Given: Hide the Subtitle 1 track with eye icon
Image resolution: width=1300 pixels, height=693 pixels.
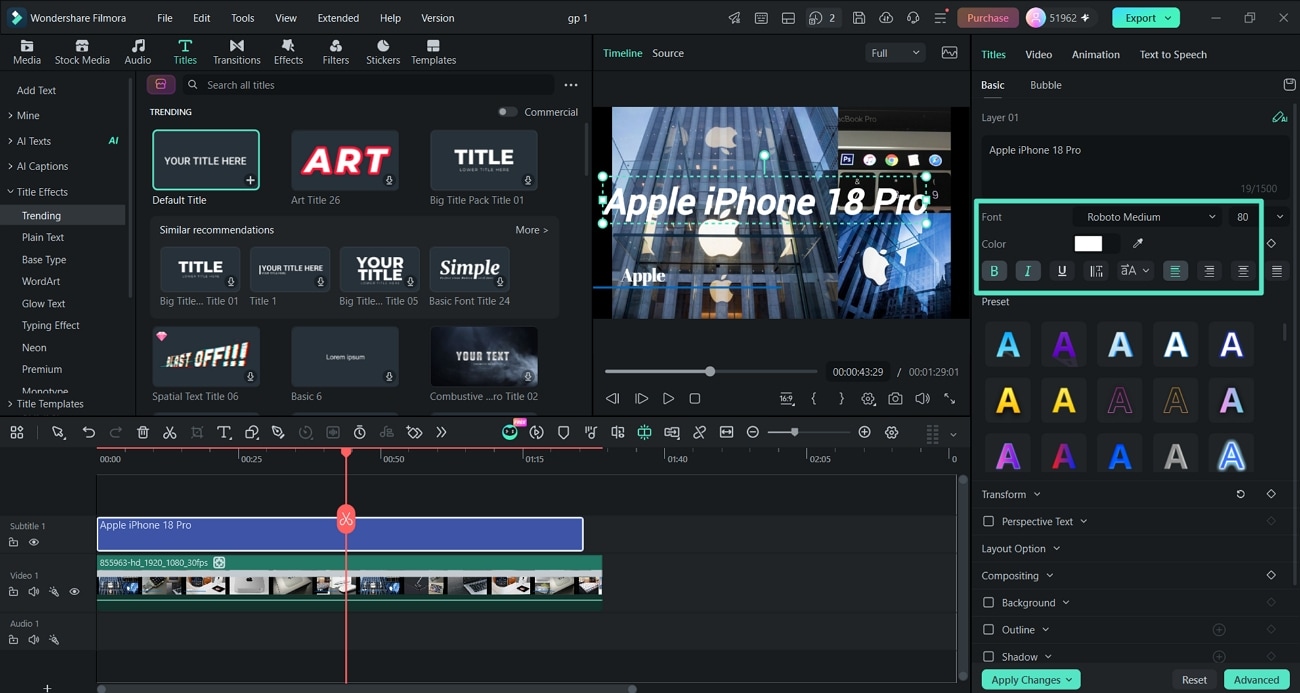Looking at the screenshot, I should [34, 543].
